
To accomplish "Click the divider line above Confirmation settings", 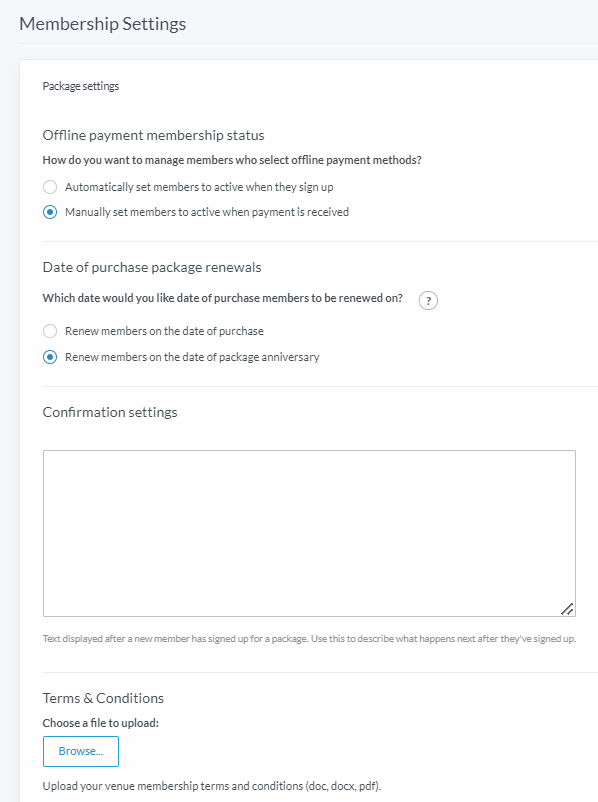I will [x=320, y=387].
